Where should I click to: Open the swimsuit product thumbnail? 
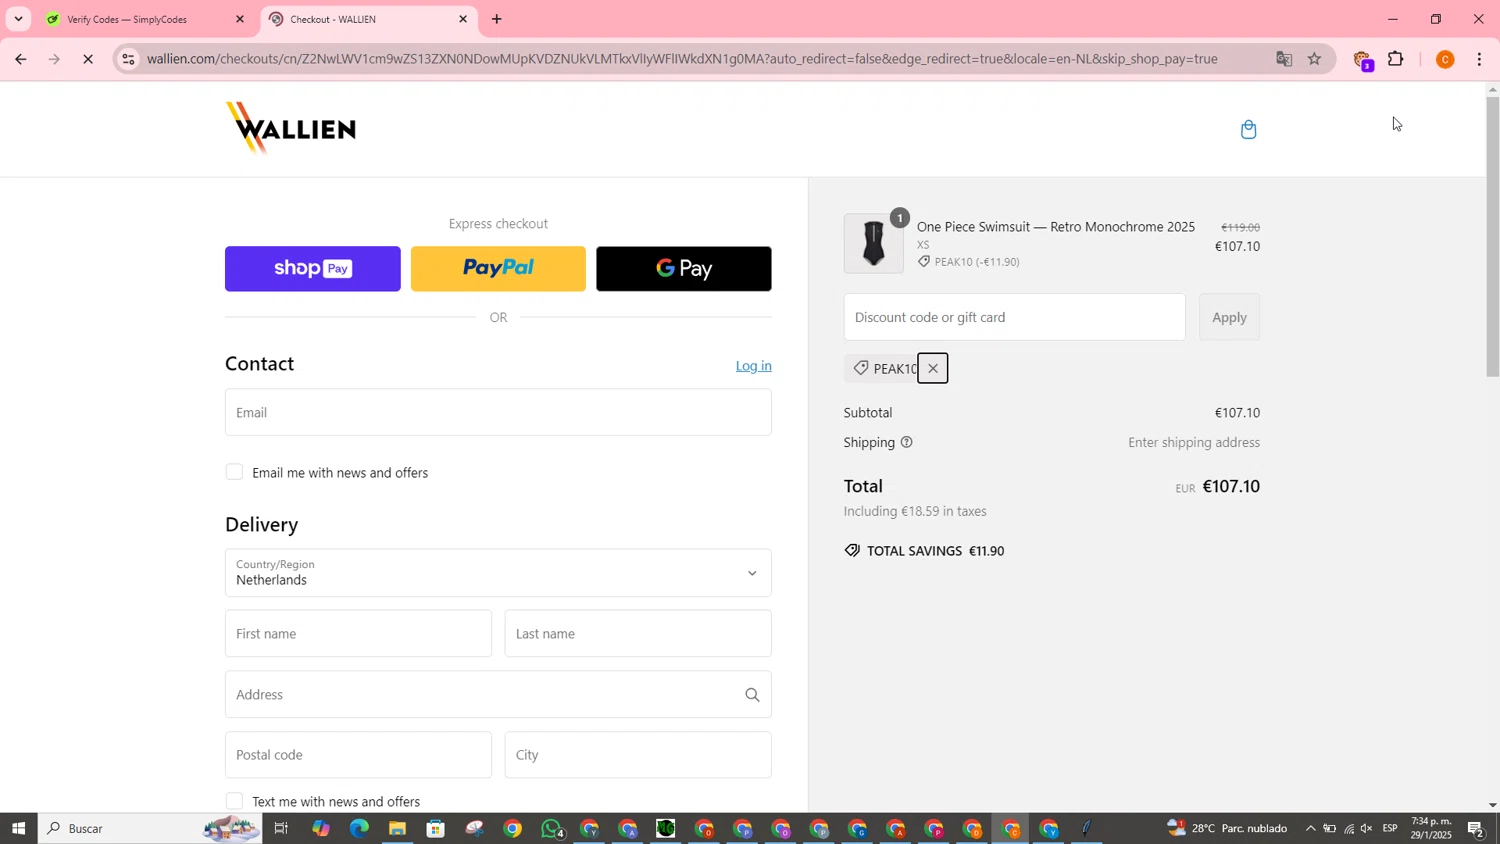pos(873,243)
